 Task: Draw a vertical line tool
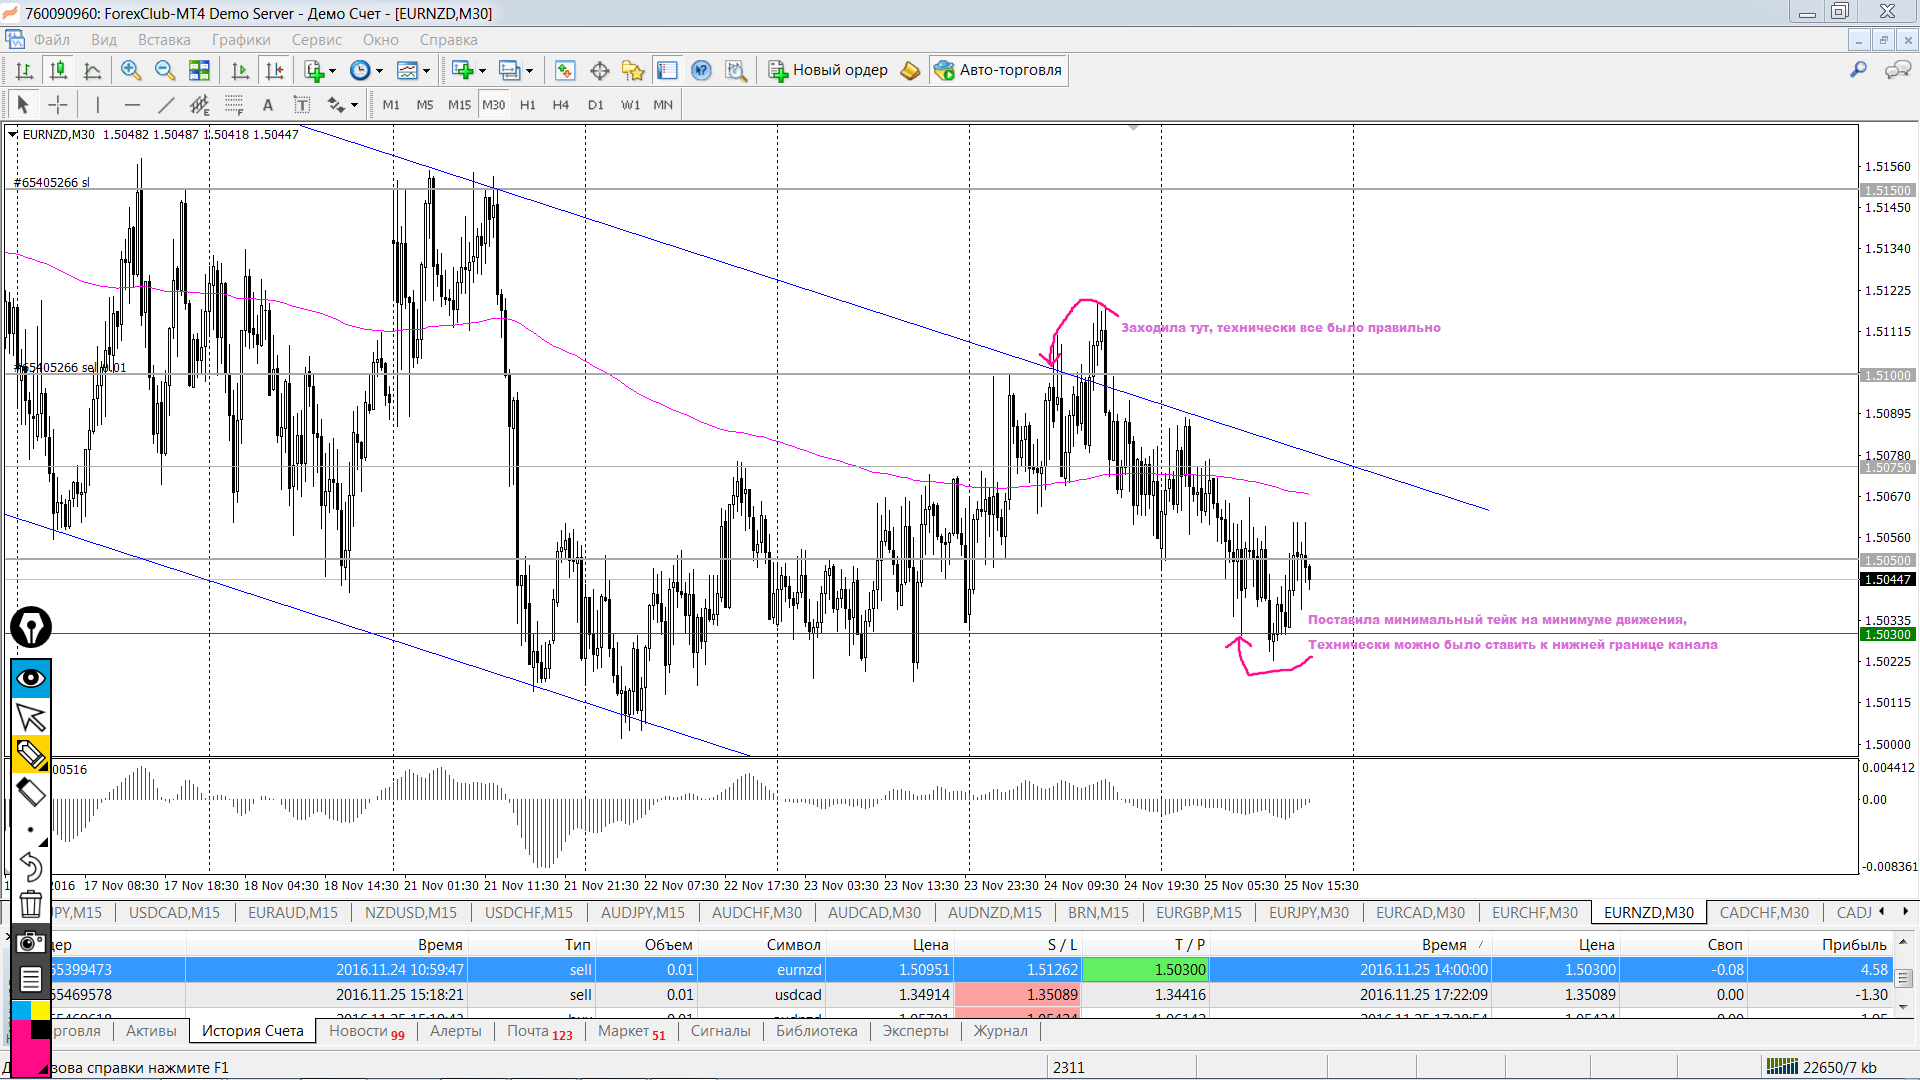97,104
